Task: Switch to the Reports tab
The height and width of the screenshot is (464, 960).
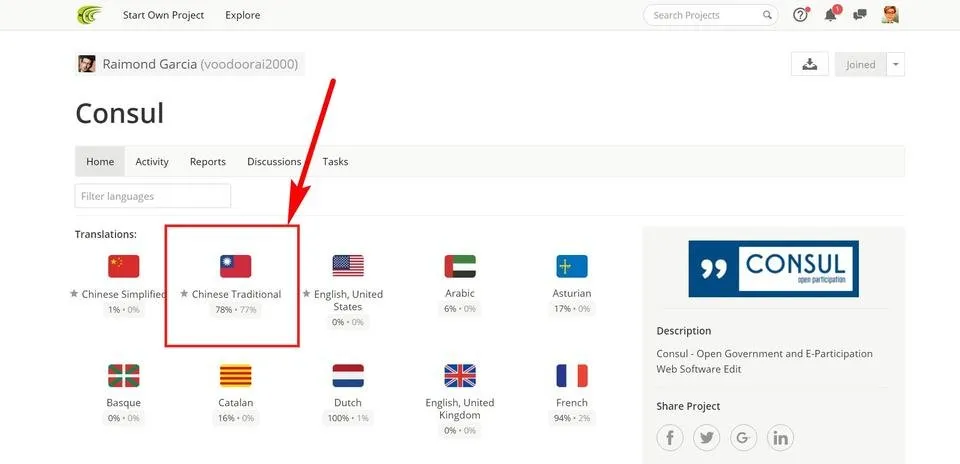Action: [208, 162]
